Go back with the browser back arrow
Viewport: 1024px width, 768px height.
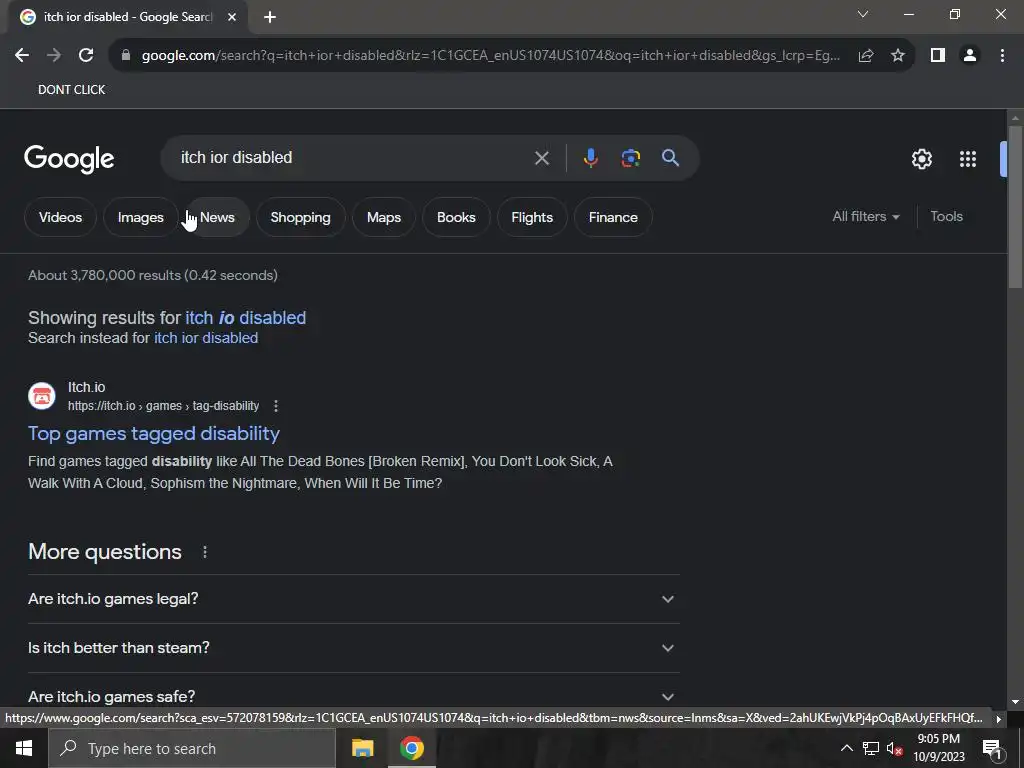(x=22, y=56)
